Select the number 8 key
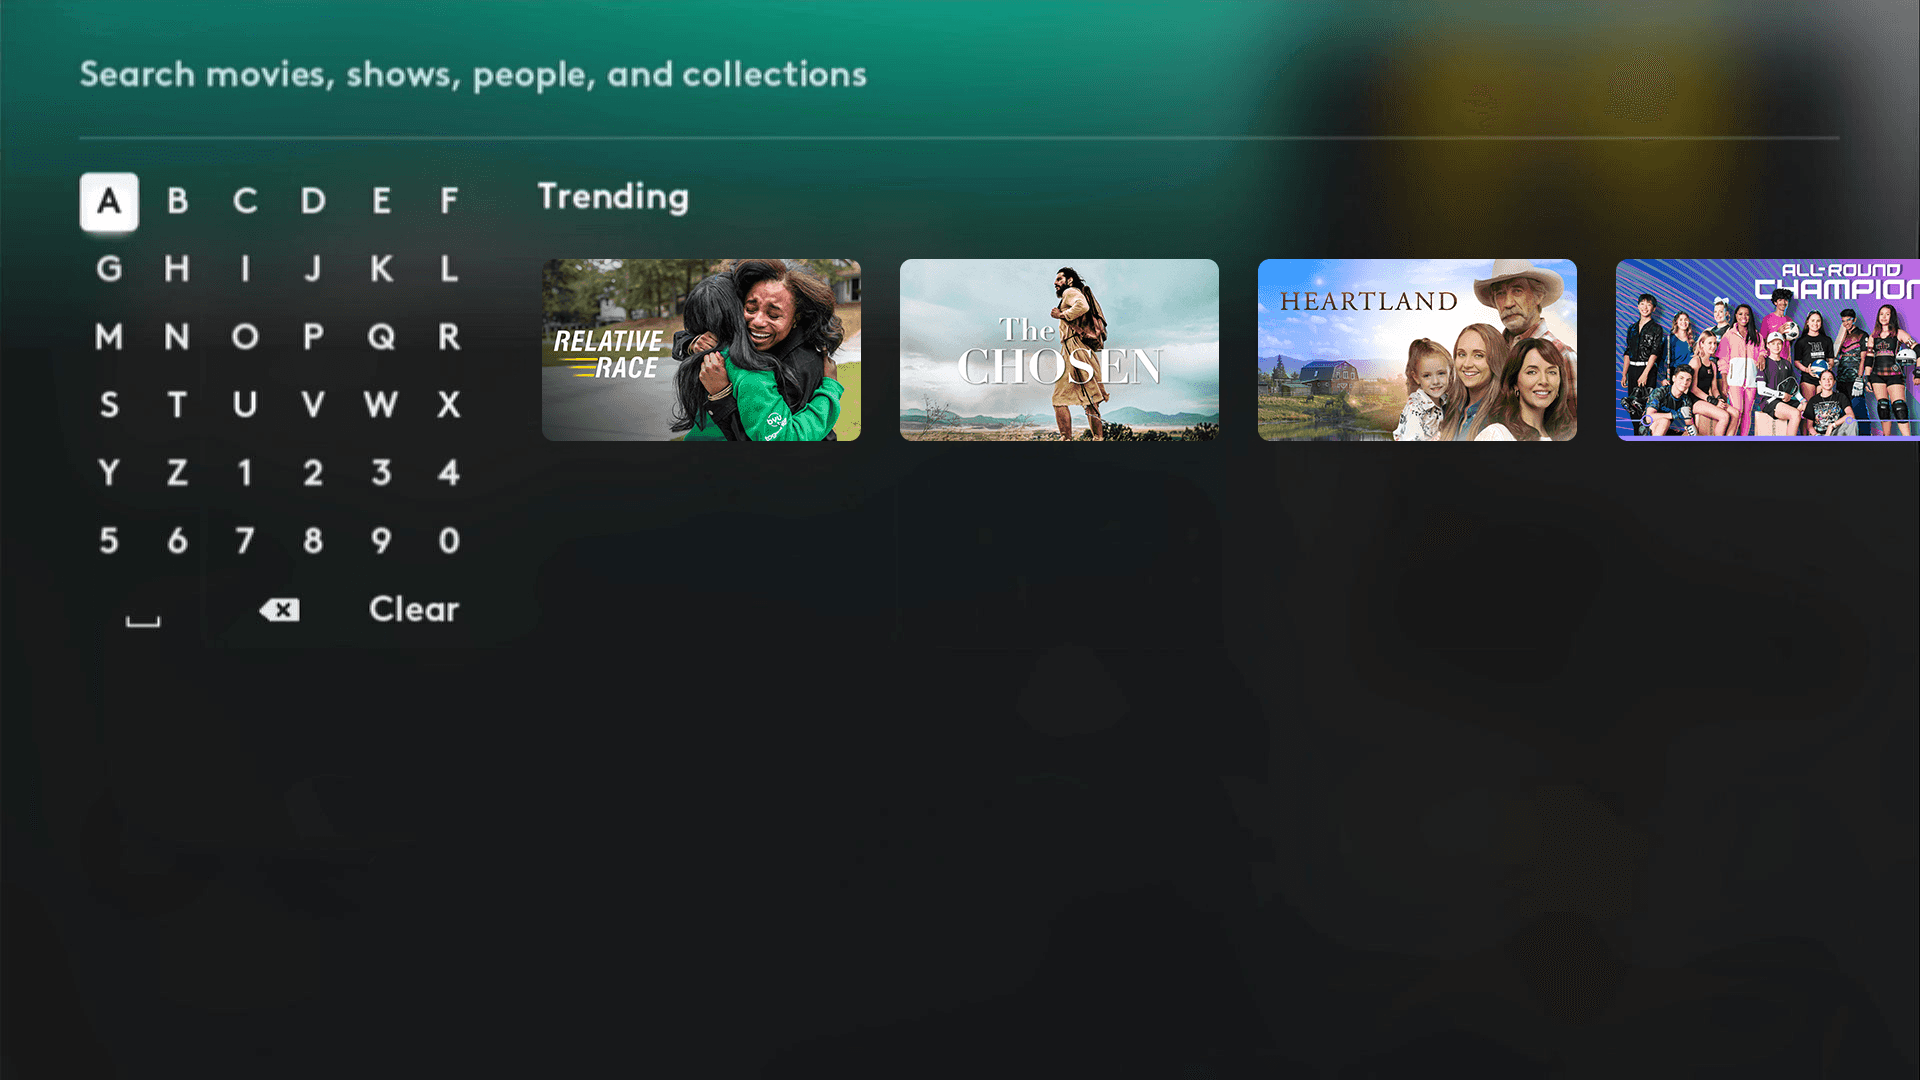1920x1080 pixels. (x=313, y=542)
